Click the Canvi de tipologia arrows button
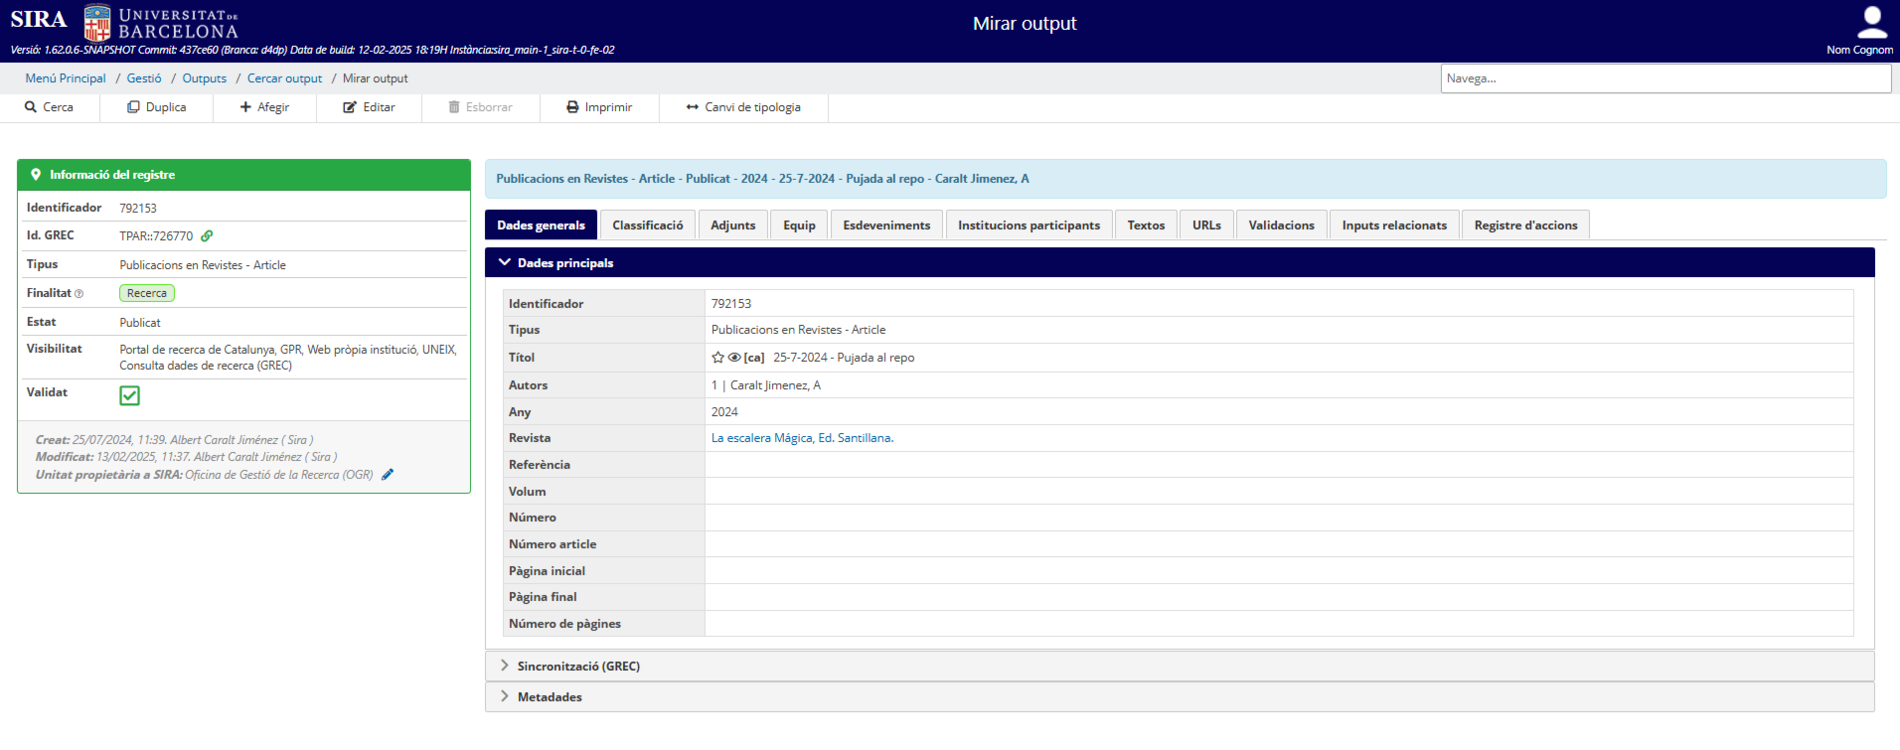 click(x=743, y=107)
